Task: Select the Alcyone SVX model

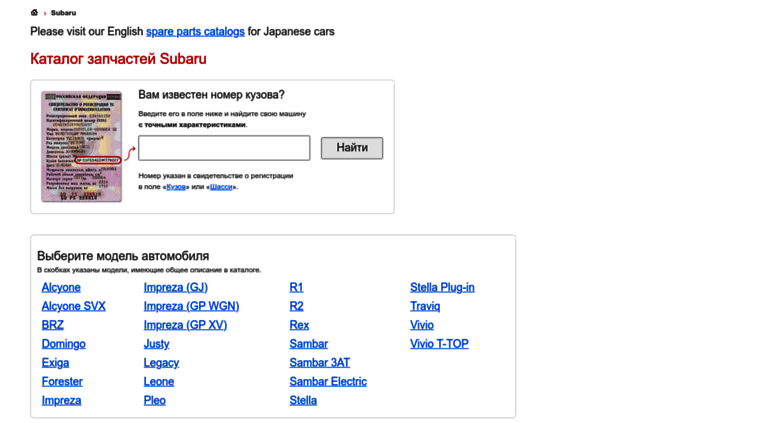Action: point(73,306)
